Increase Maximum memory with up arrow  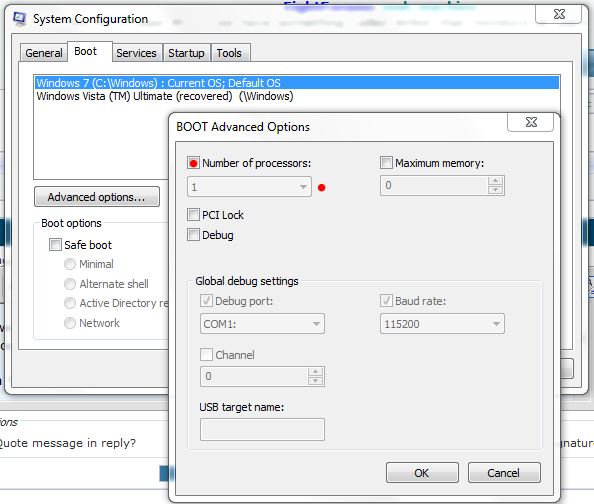click(496, 180)
